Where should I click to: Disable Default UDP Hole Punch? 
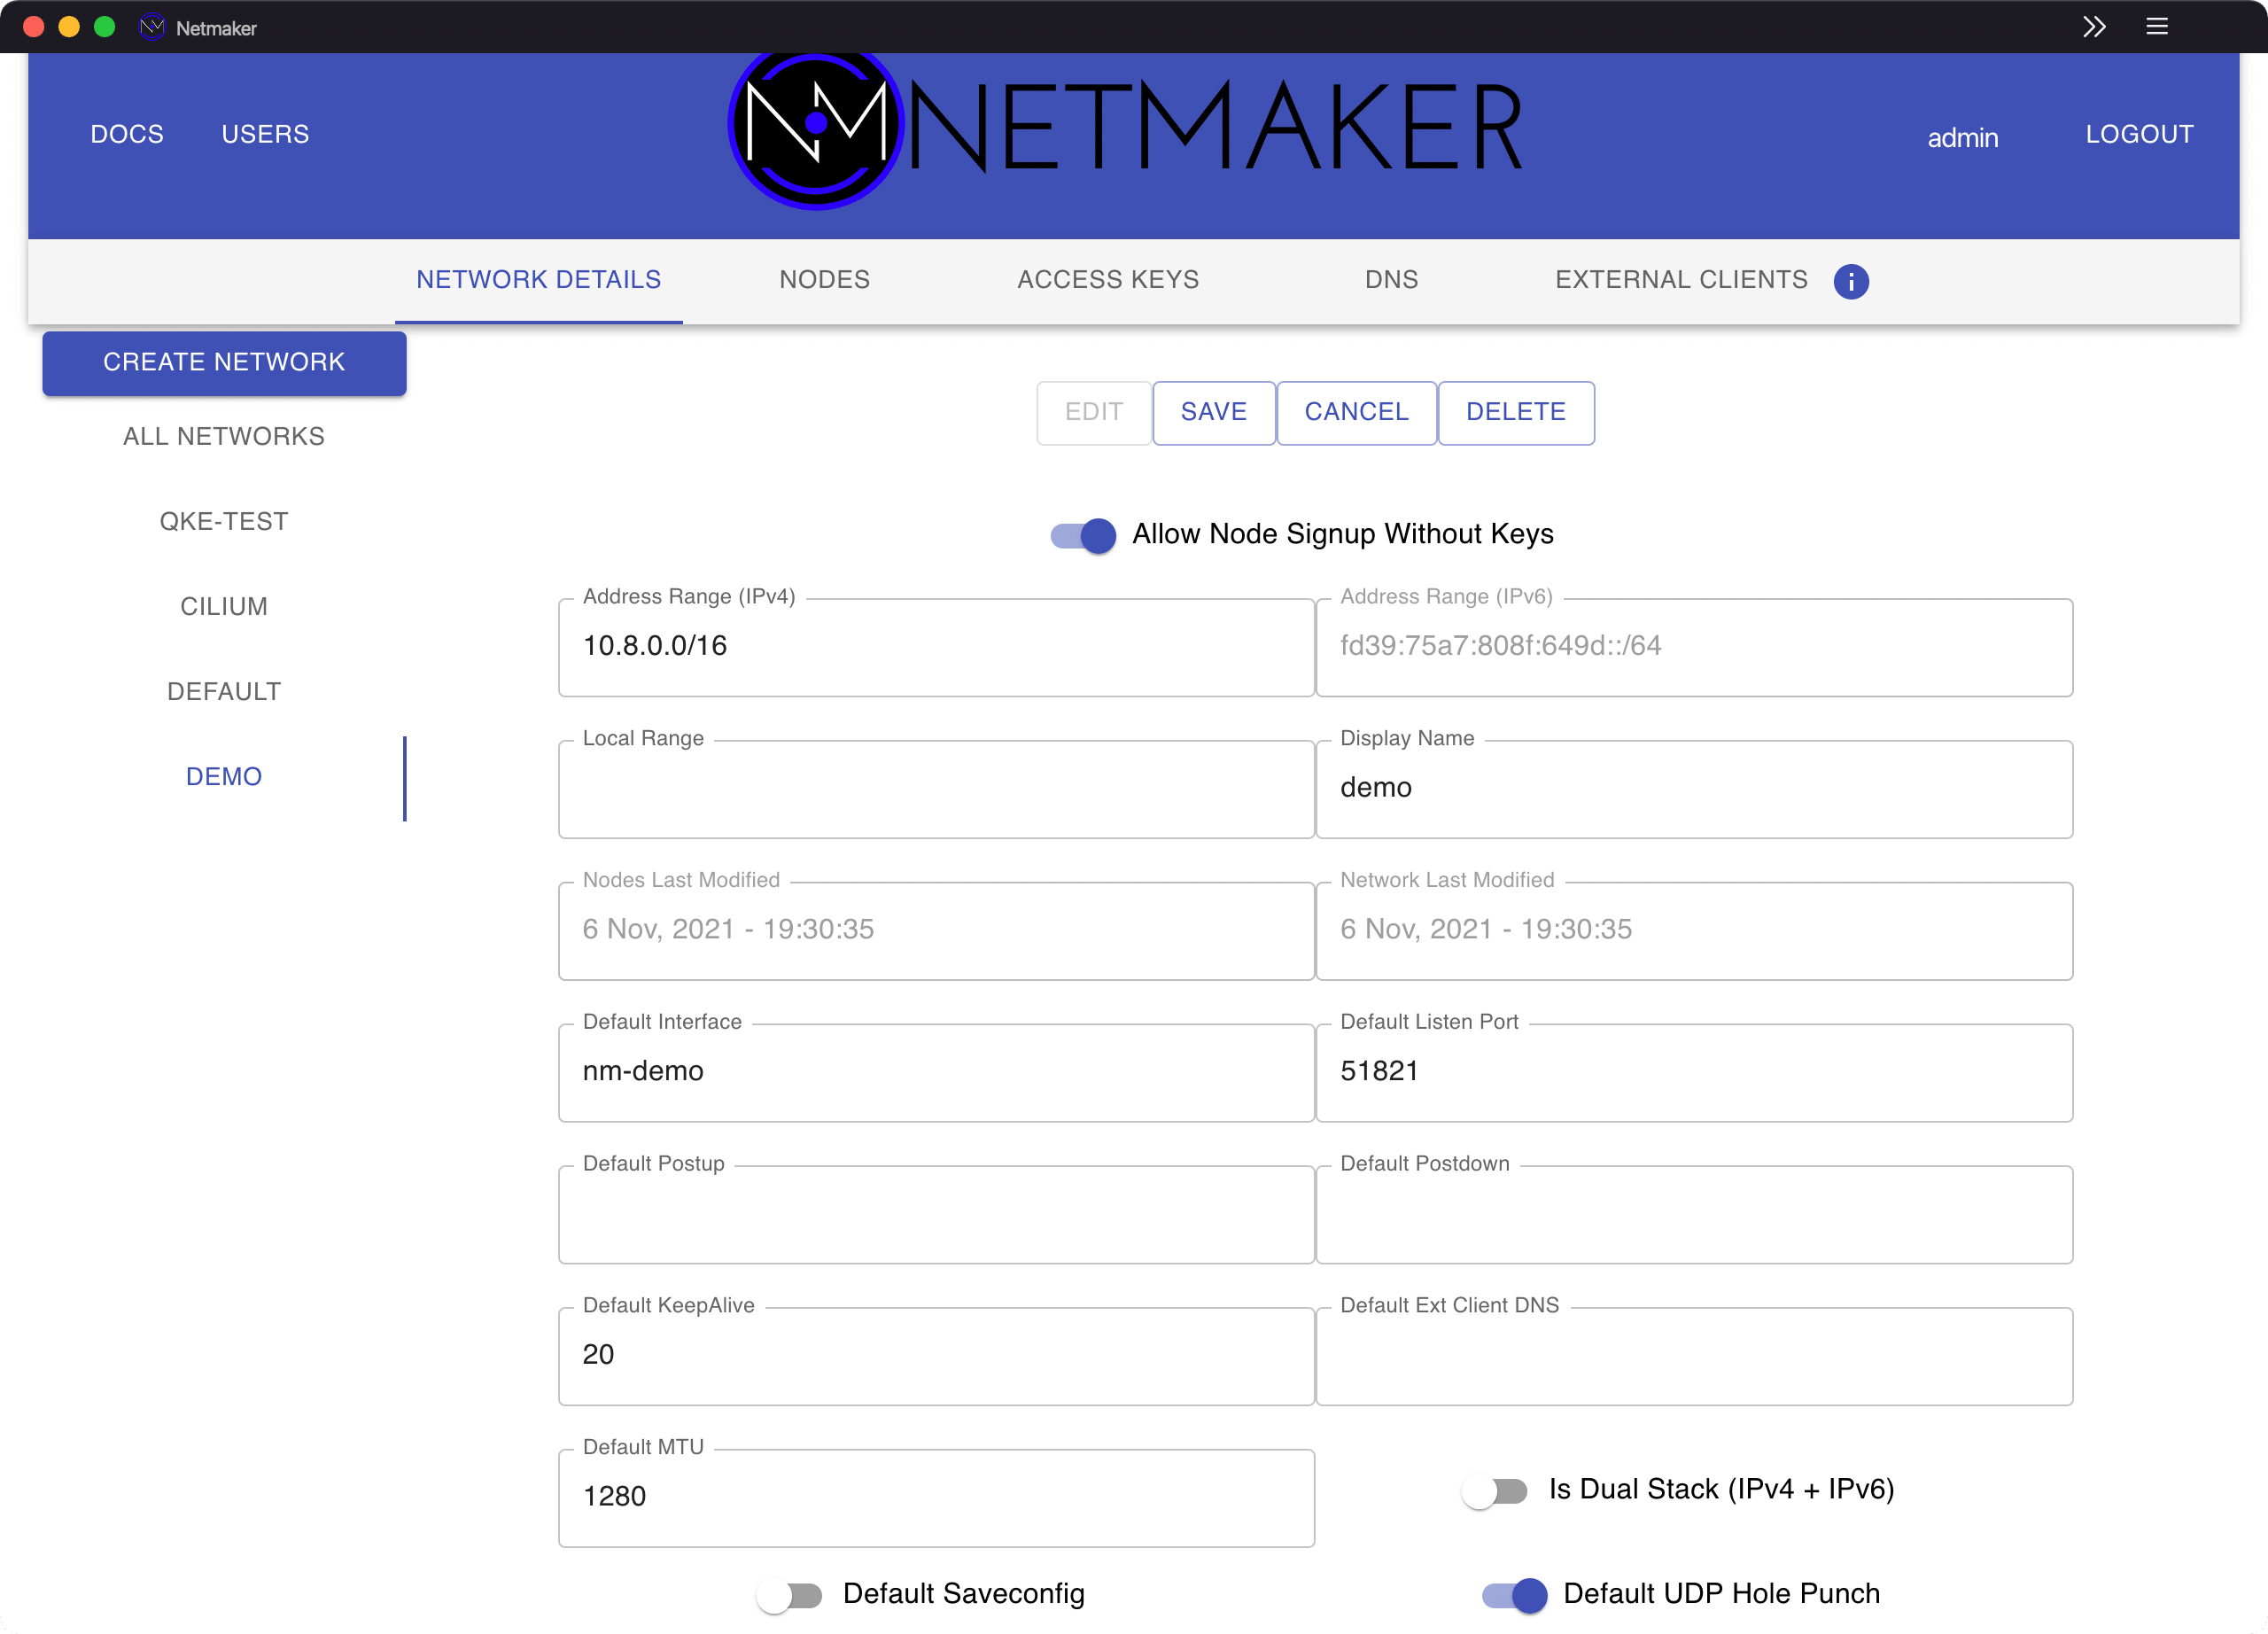coord(1513,1595)
